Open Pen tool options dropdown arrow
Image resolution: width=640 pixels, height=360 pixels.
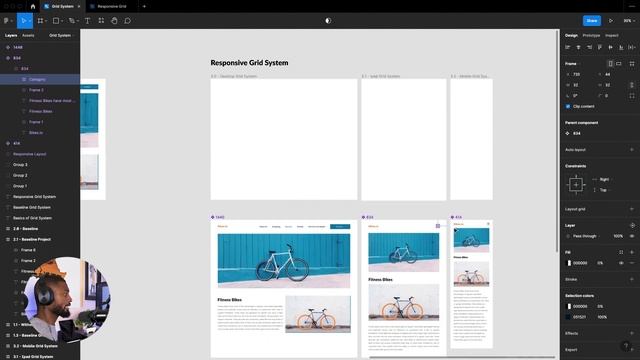[x=78, y=21]
